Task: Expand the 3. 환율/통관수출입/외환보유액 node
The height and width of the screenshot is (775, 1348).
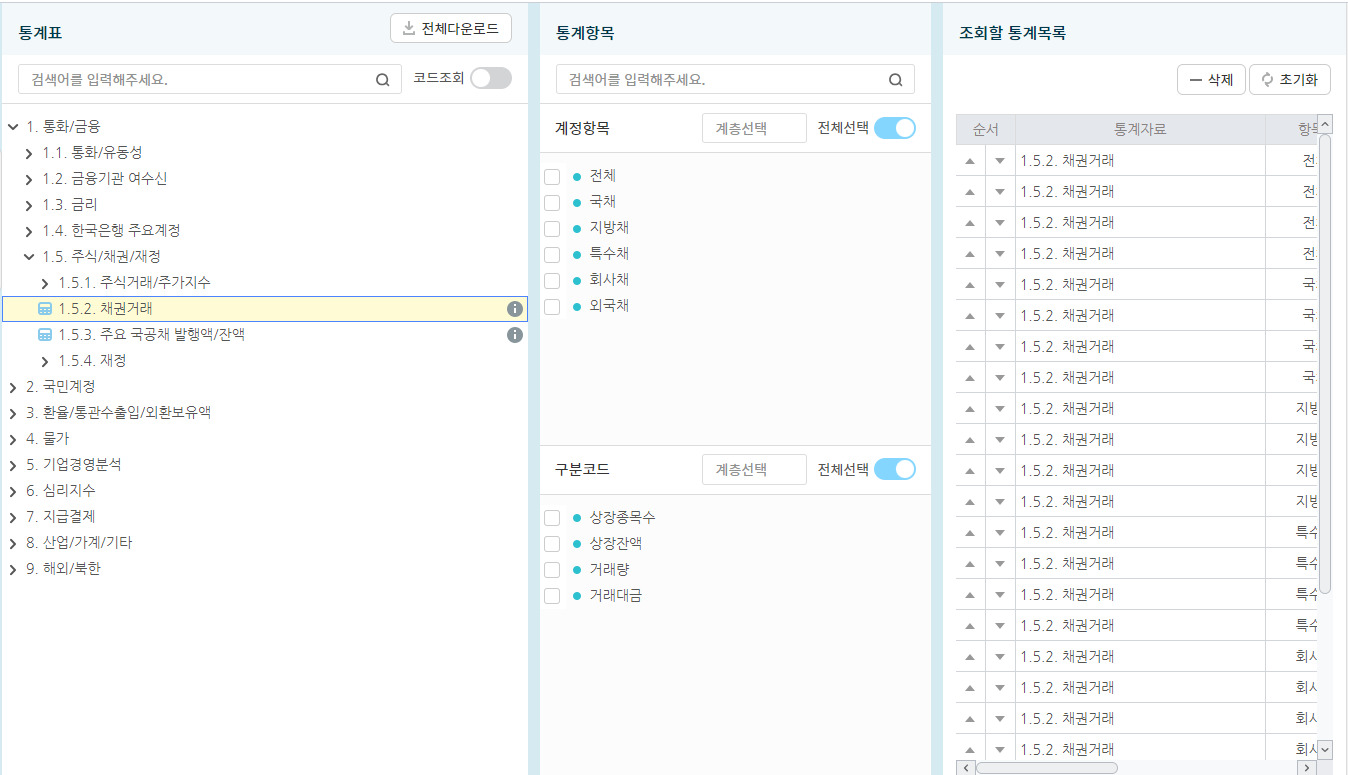Action: pyautogui.click(x=13, y=413)
